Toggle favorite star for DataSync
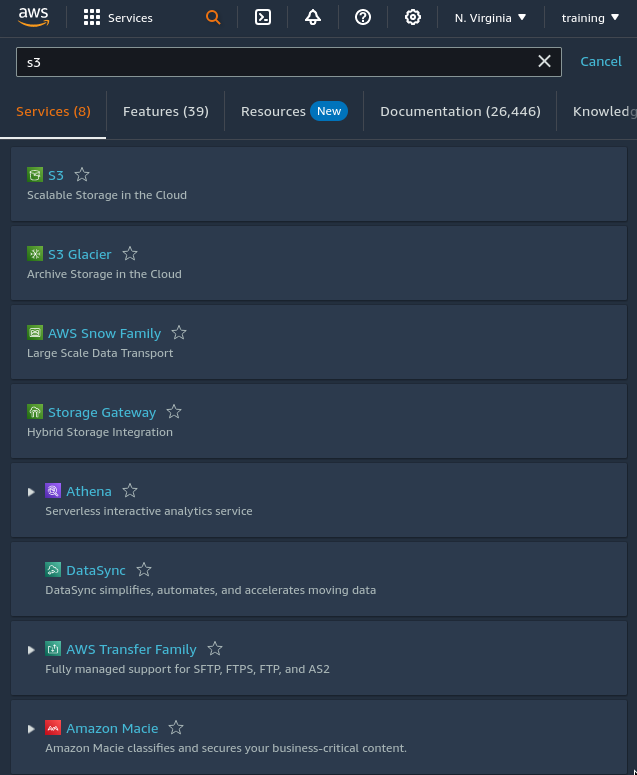 pos(144,570)
